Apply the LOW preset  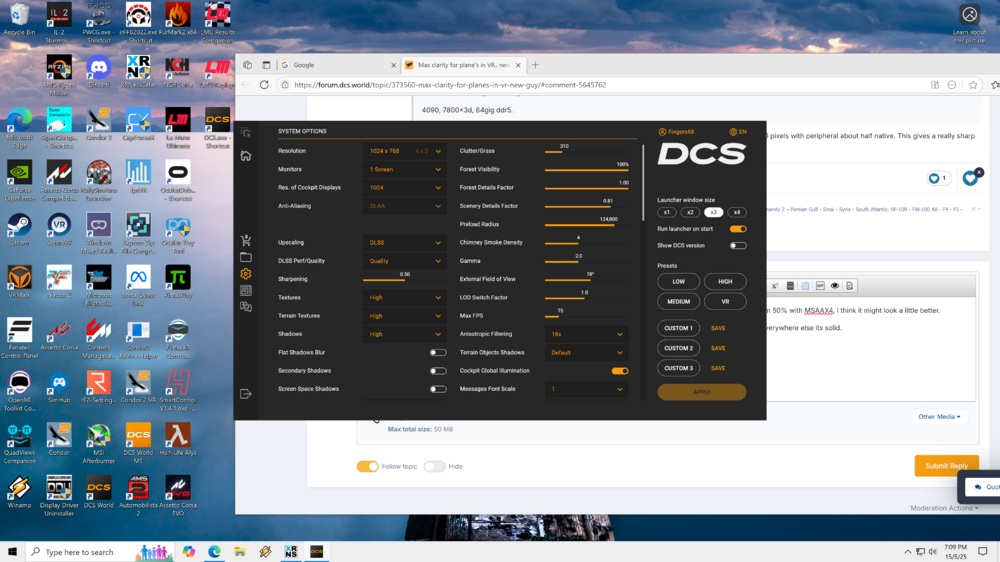[679, 281]
